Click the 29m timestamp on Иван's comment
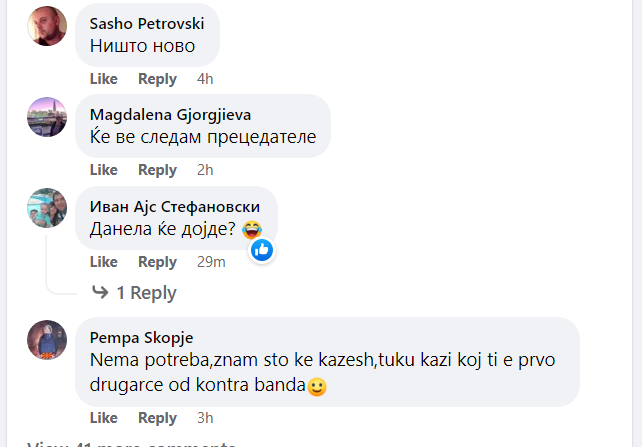The width and height of the screenshot is (642, 447). (x=211, y=262)
